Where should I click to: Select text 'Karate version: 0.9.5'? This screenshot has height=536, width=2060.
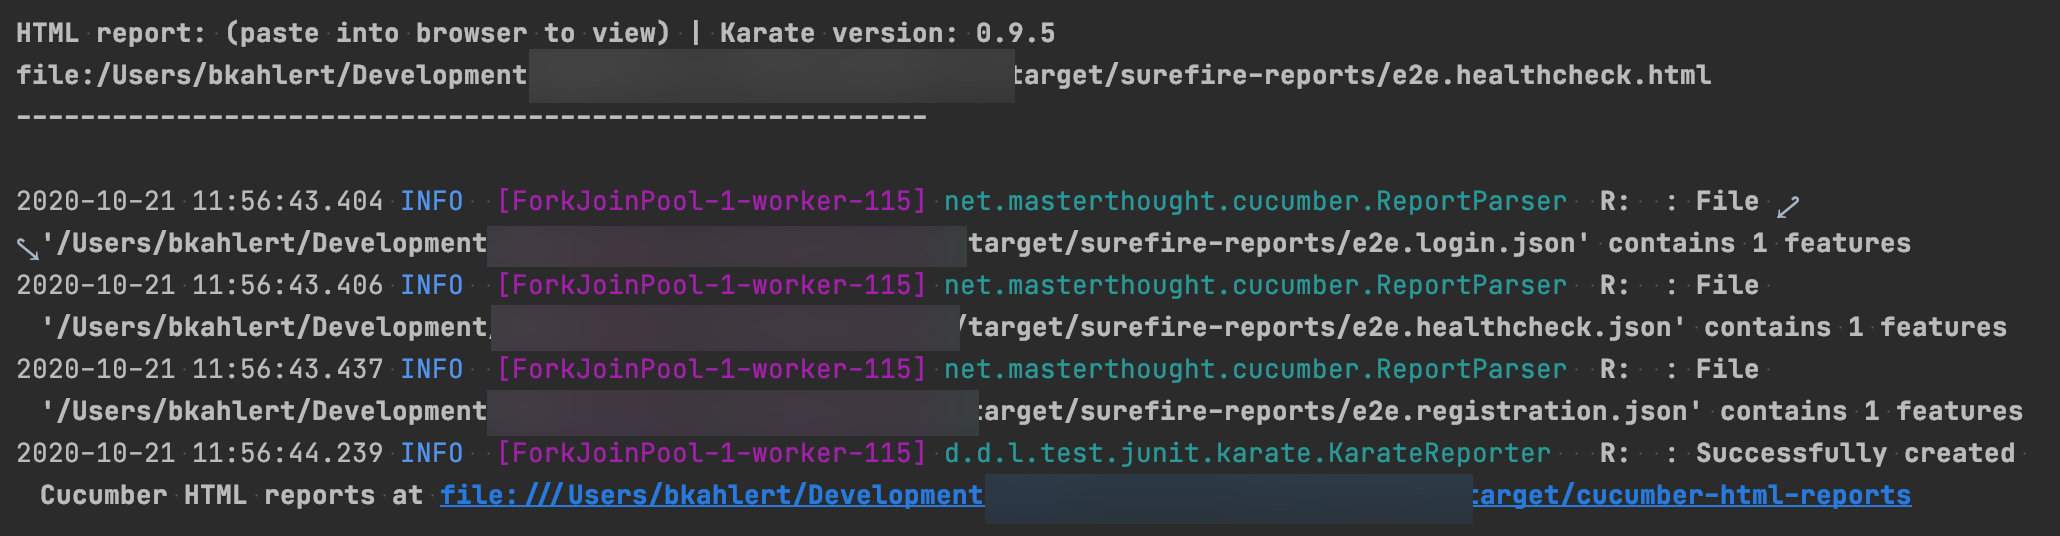pyautogui.click(x=887, y=33)
